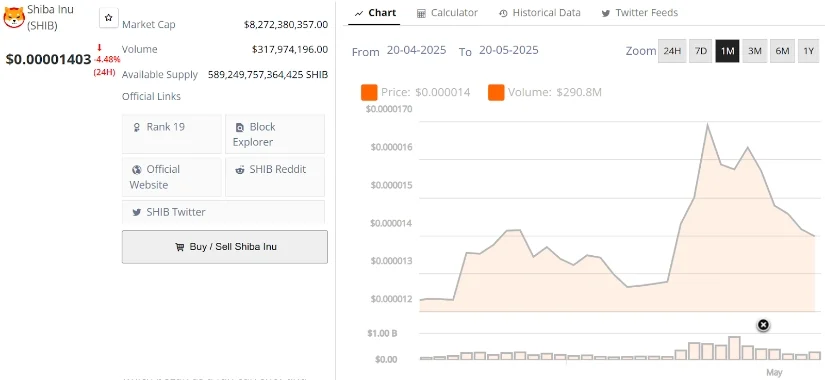
Task: Click the Volume: $290.8M legend label
Action: point(555,93)
